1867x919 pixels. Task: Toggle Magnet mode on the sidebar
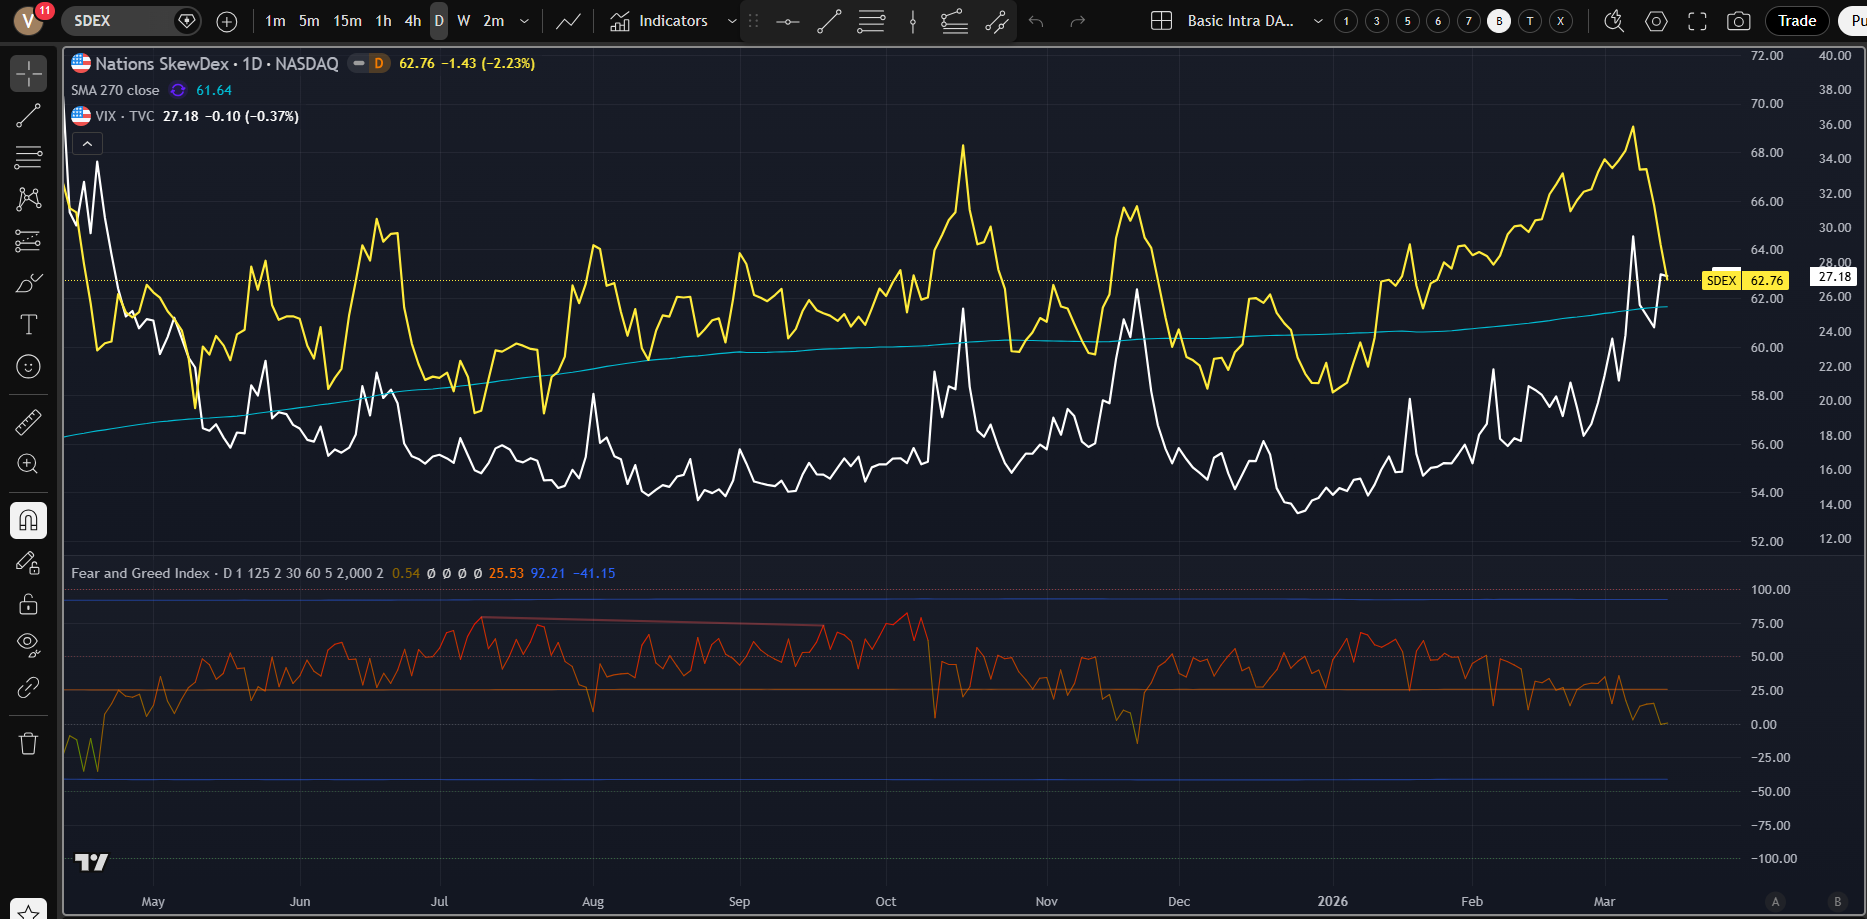(28, 520)
